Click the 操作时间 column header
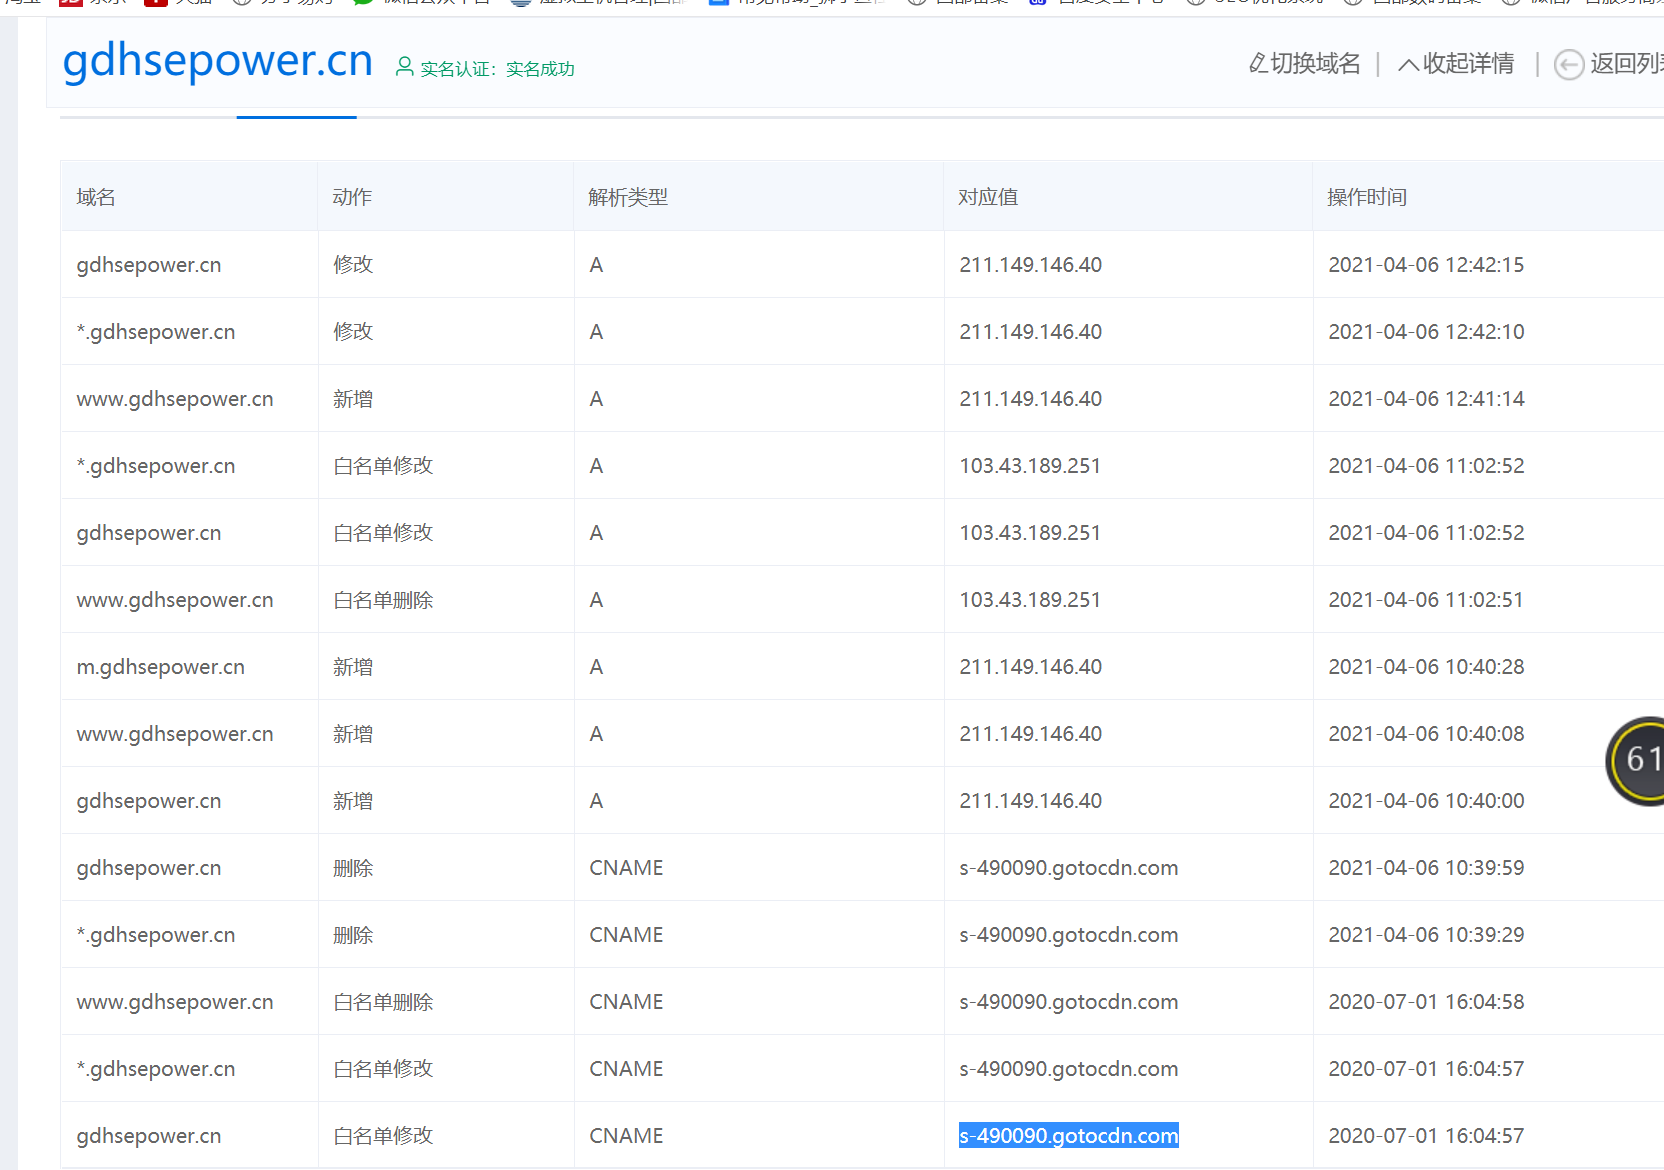This screenshot has width=1664, height=1170. [x=1367, y=196]
